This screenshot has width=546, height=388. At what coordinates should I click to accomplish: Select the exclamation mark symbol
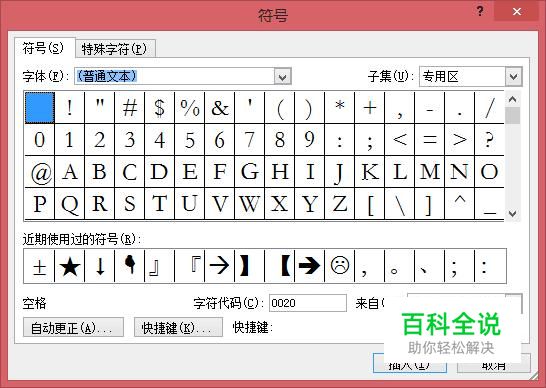(x=70, y=108)
